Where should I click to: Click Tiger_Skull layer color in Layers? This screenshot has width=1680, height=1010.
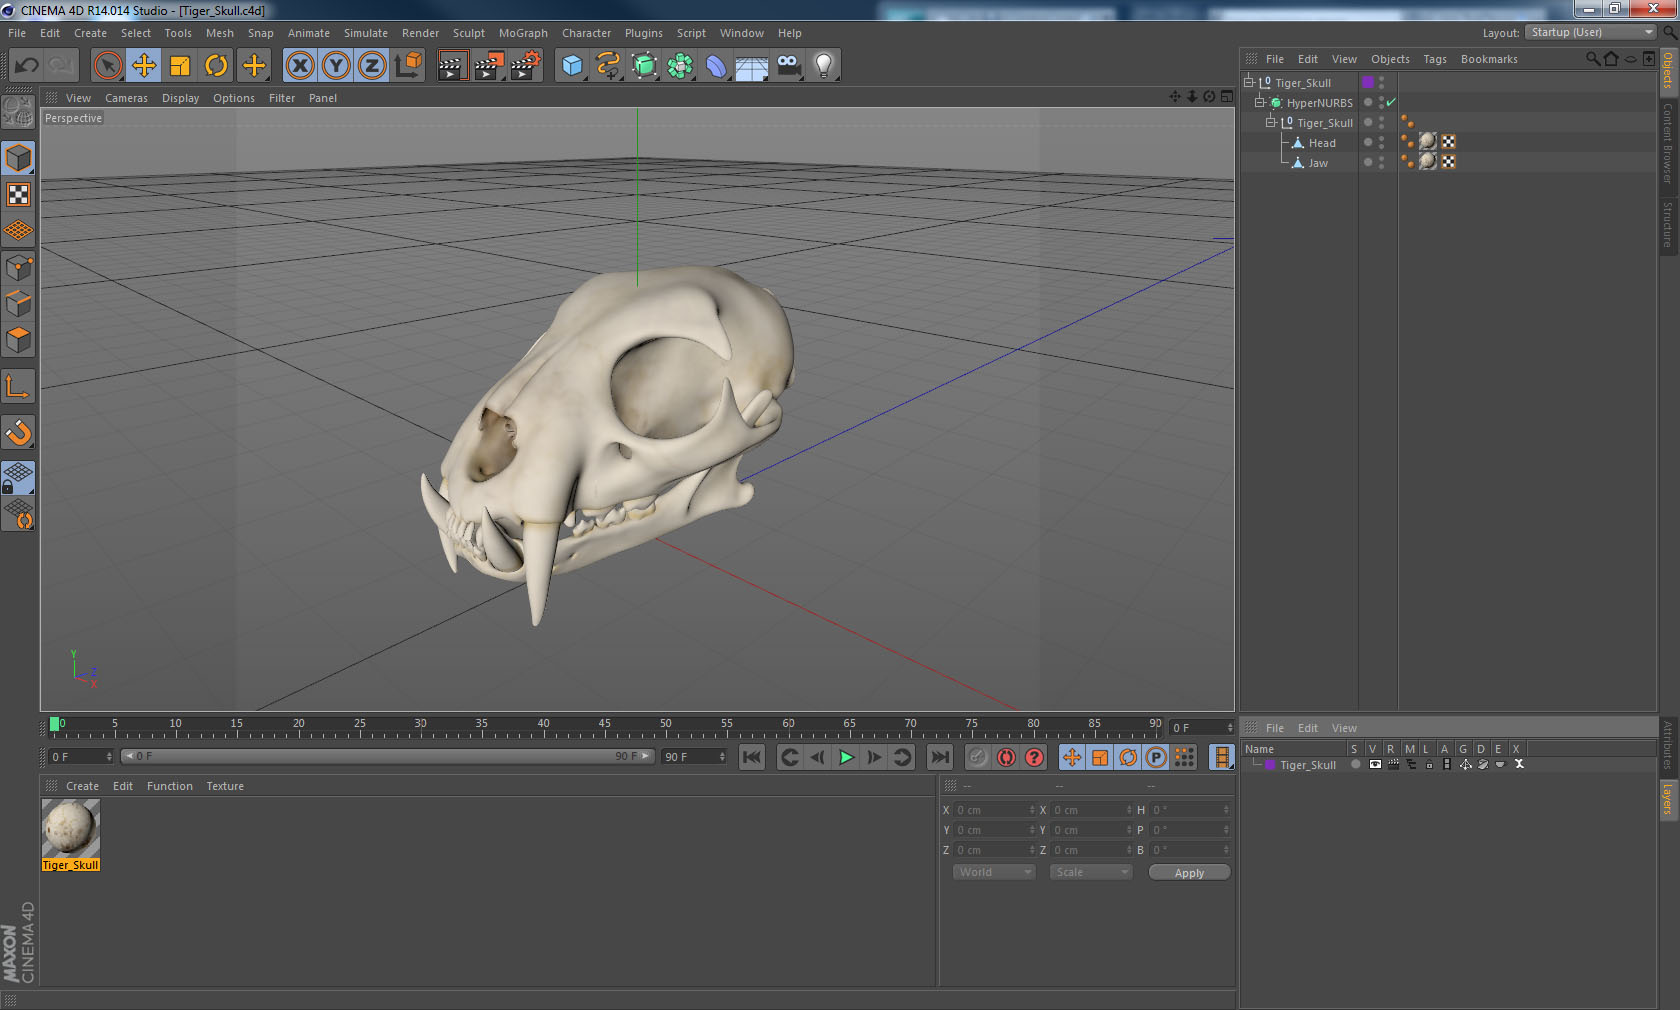coord(1270,765)
